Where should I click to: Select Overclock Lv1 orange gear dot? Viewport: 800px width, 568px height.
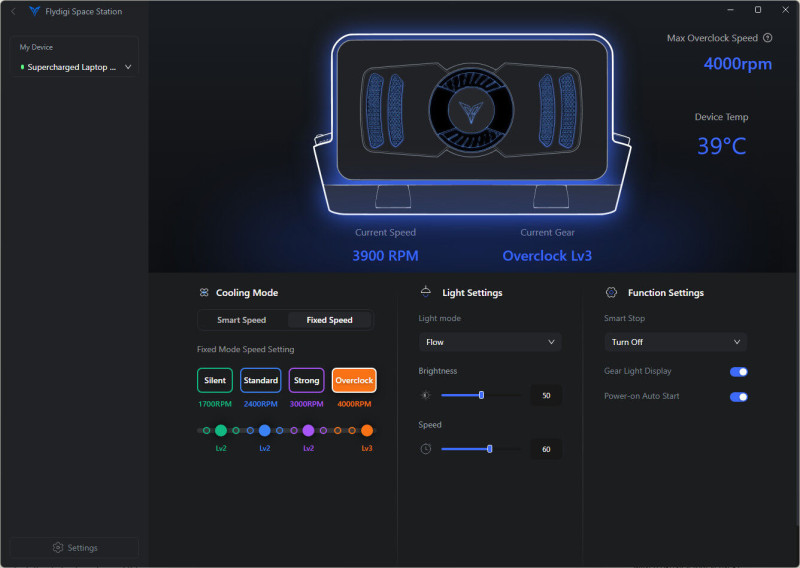coord(337,431)
